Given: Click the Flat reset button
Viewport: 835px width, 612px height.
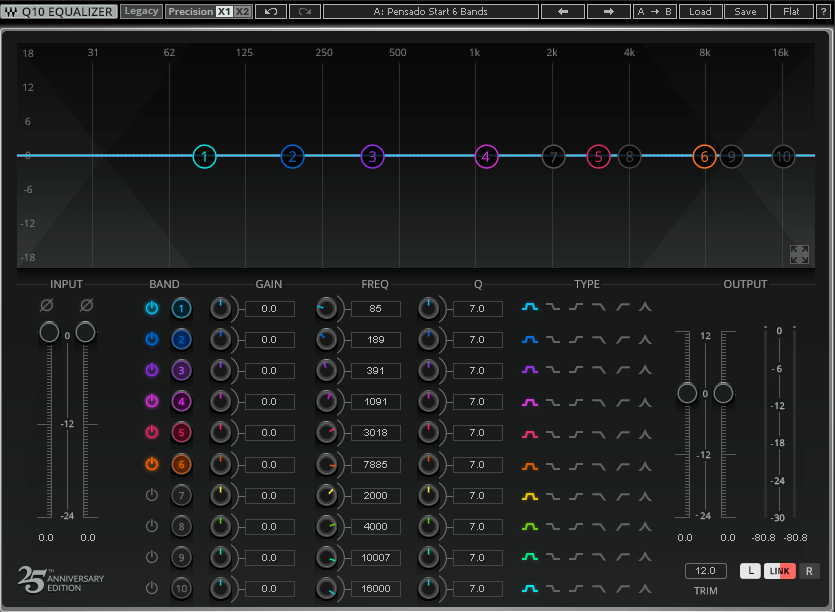Looking at the screenshot, I should point(791,11).
